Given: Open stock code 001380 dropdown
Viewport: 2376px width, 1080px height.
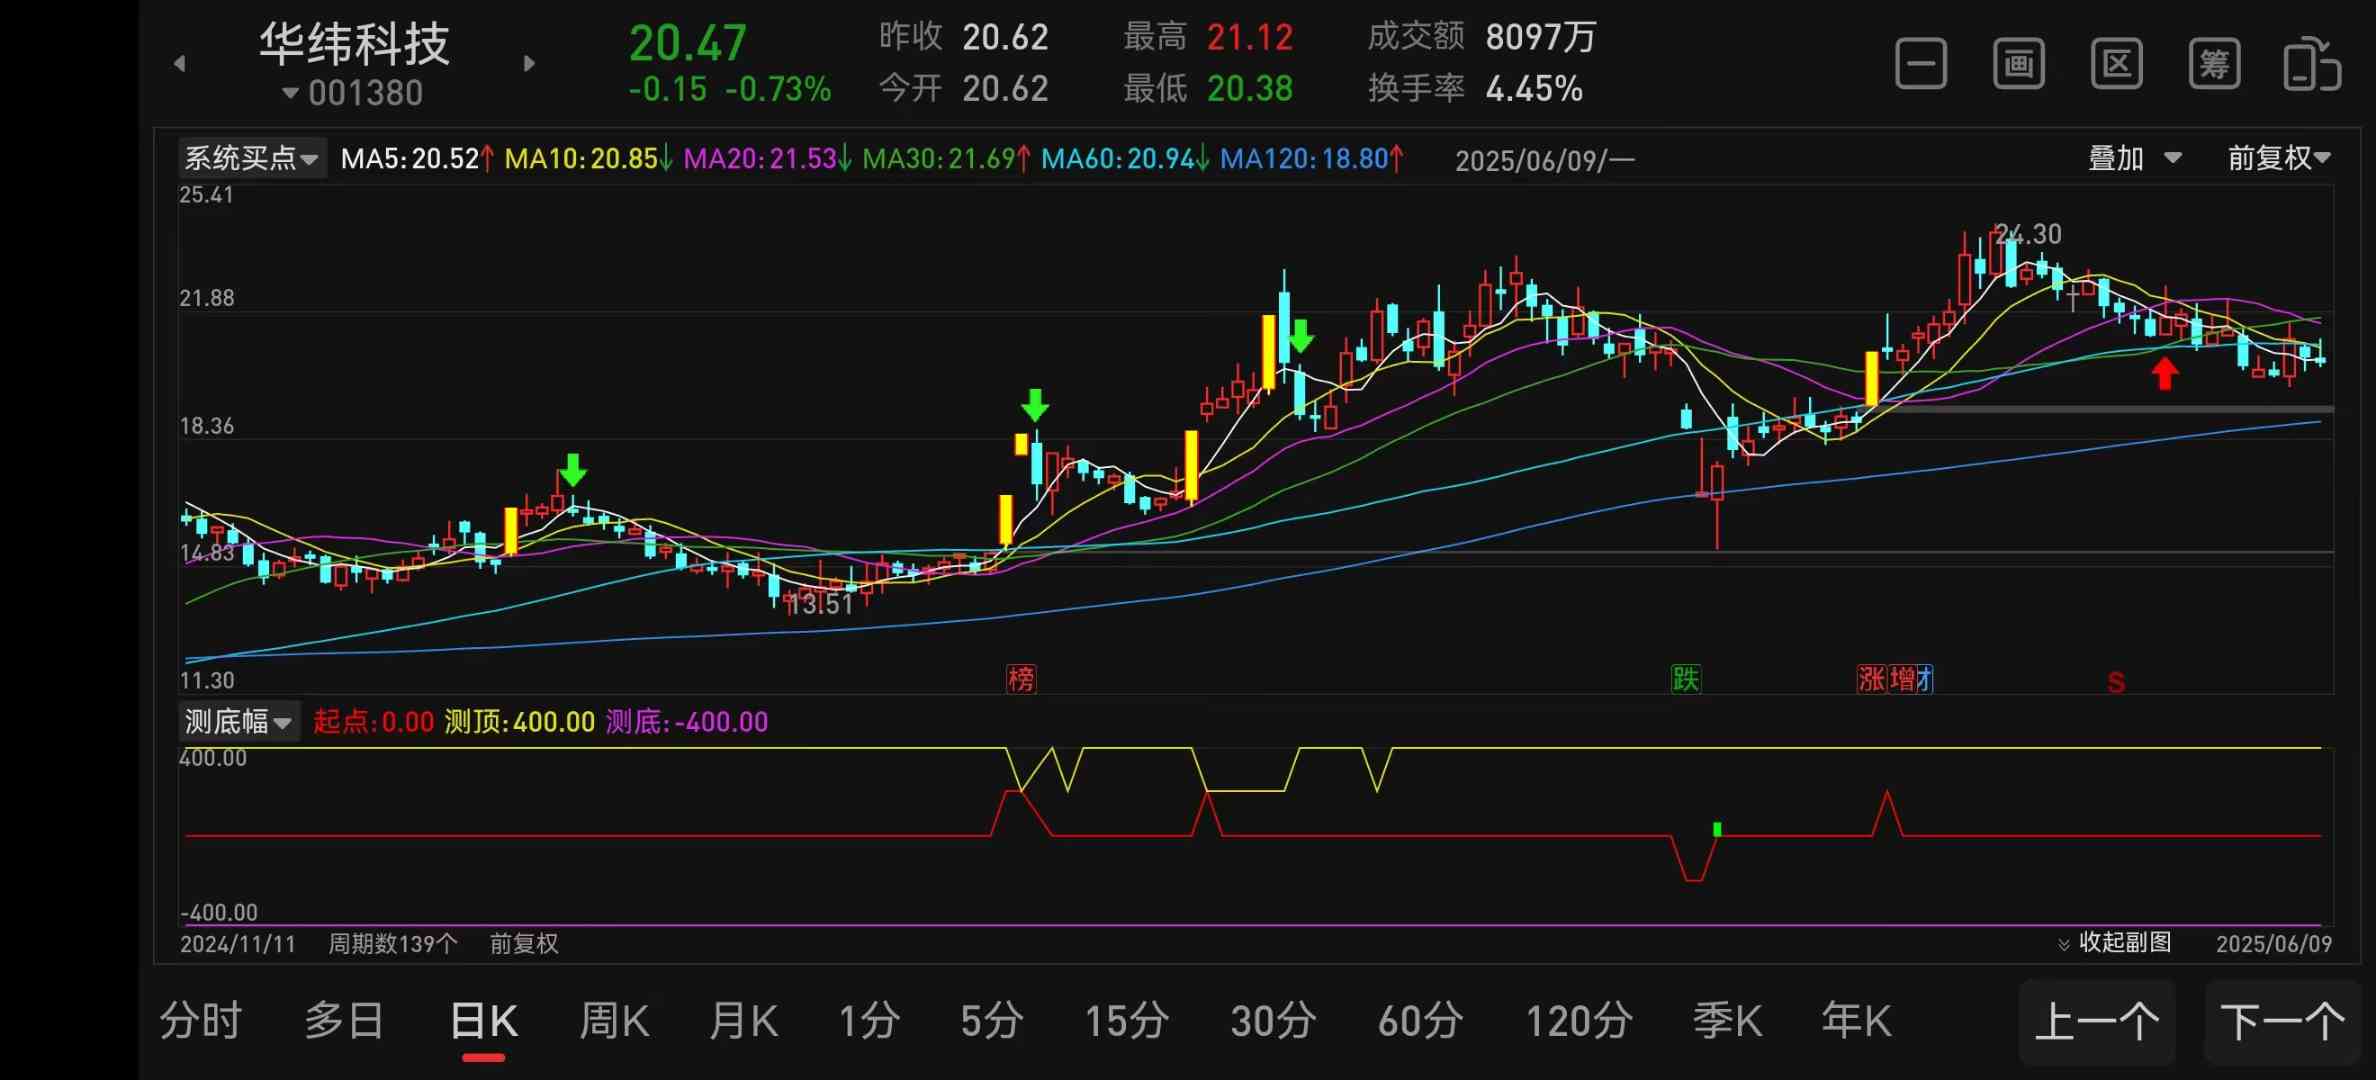Looking at the screenshot, I should click(x=354, y=93).
